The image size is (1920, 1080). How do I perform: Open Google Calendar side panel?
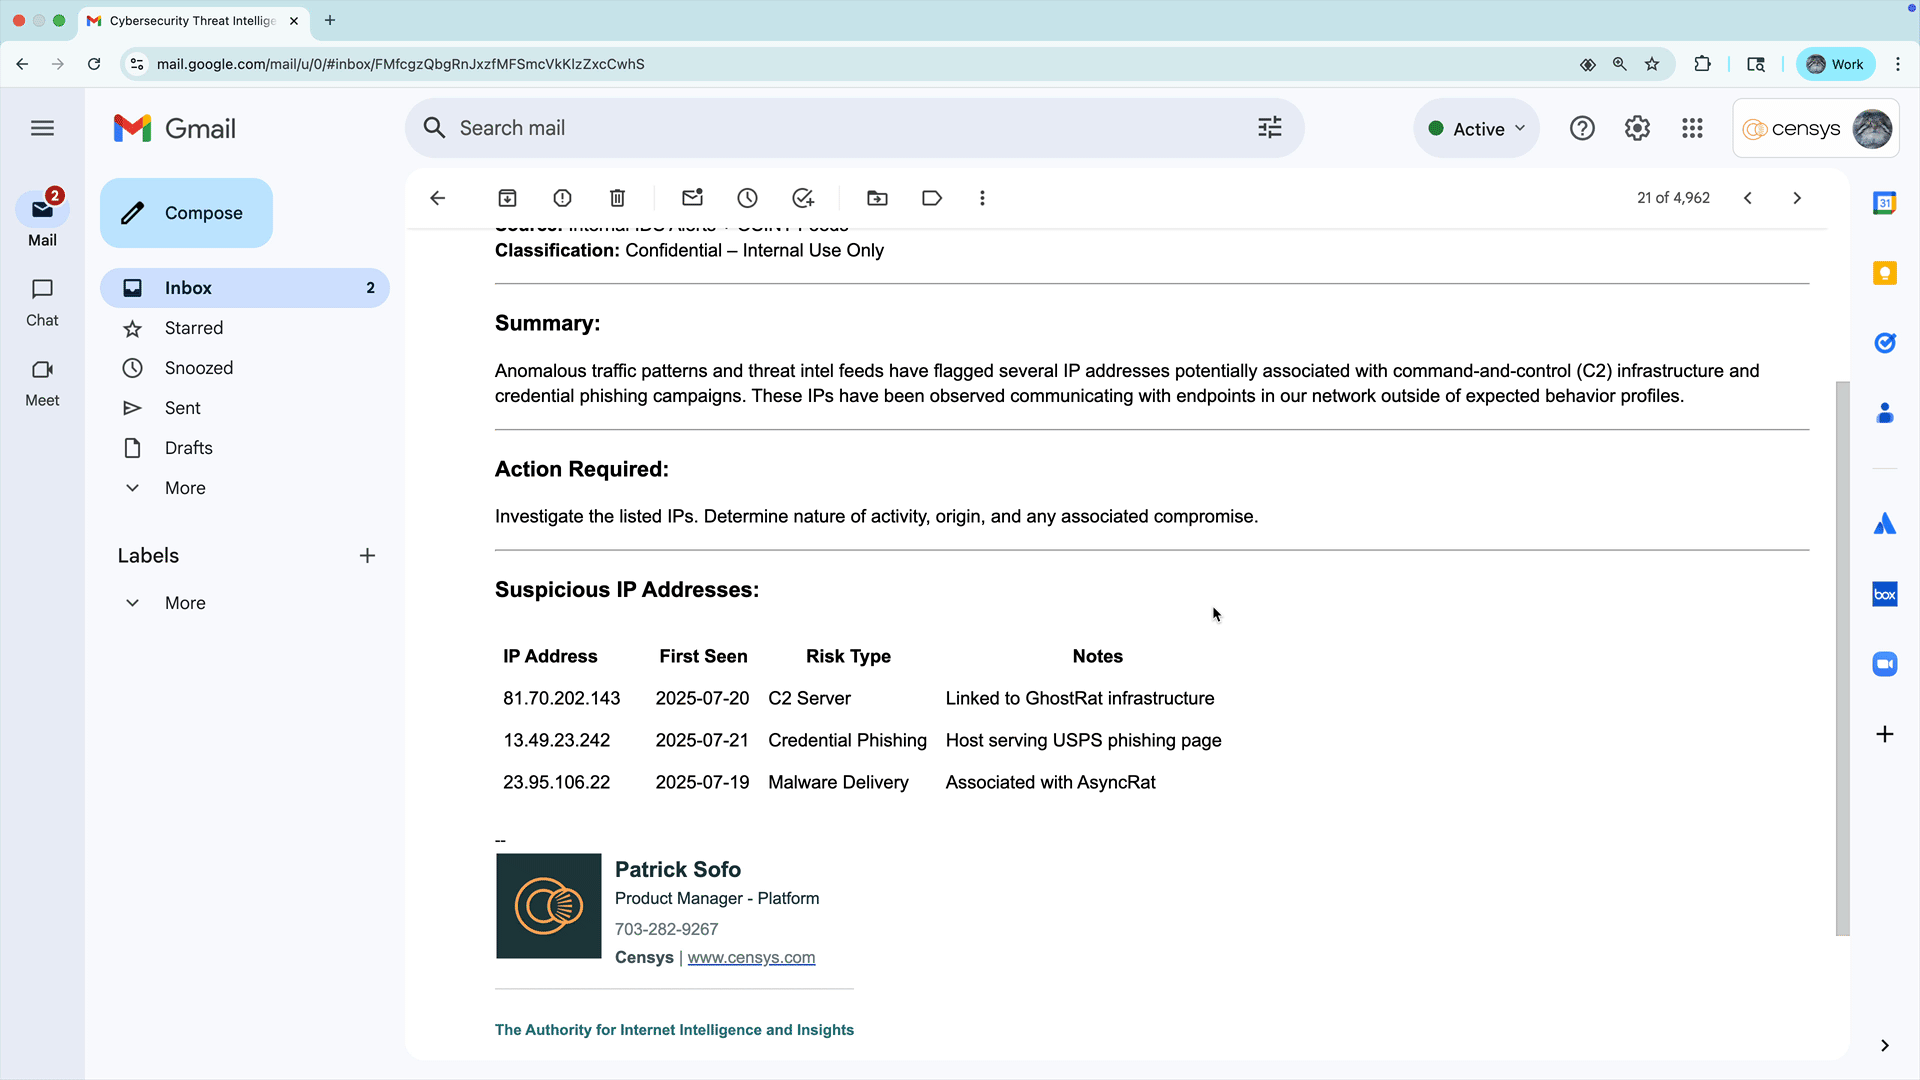(1884, 203)
